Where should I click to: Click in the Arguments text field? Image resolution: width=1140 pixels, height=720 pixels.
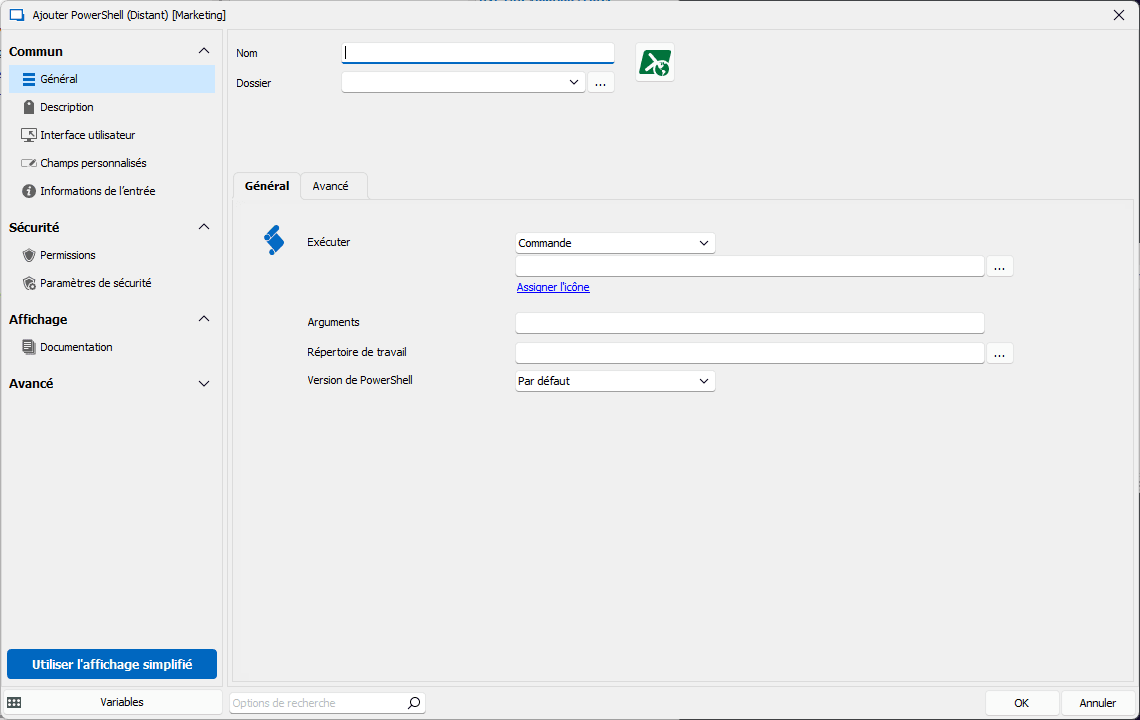(749, 323)
